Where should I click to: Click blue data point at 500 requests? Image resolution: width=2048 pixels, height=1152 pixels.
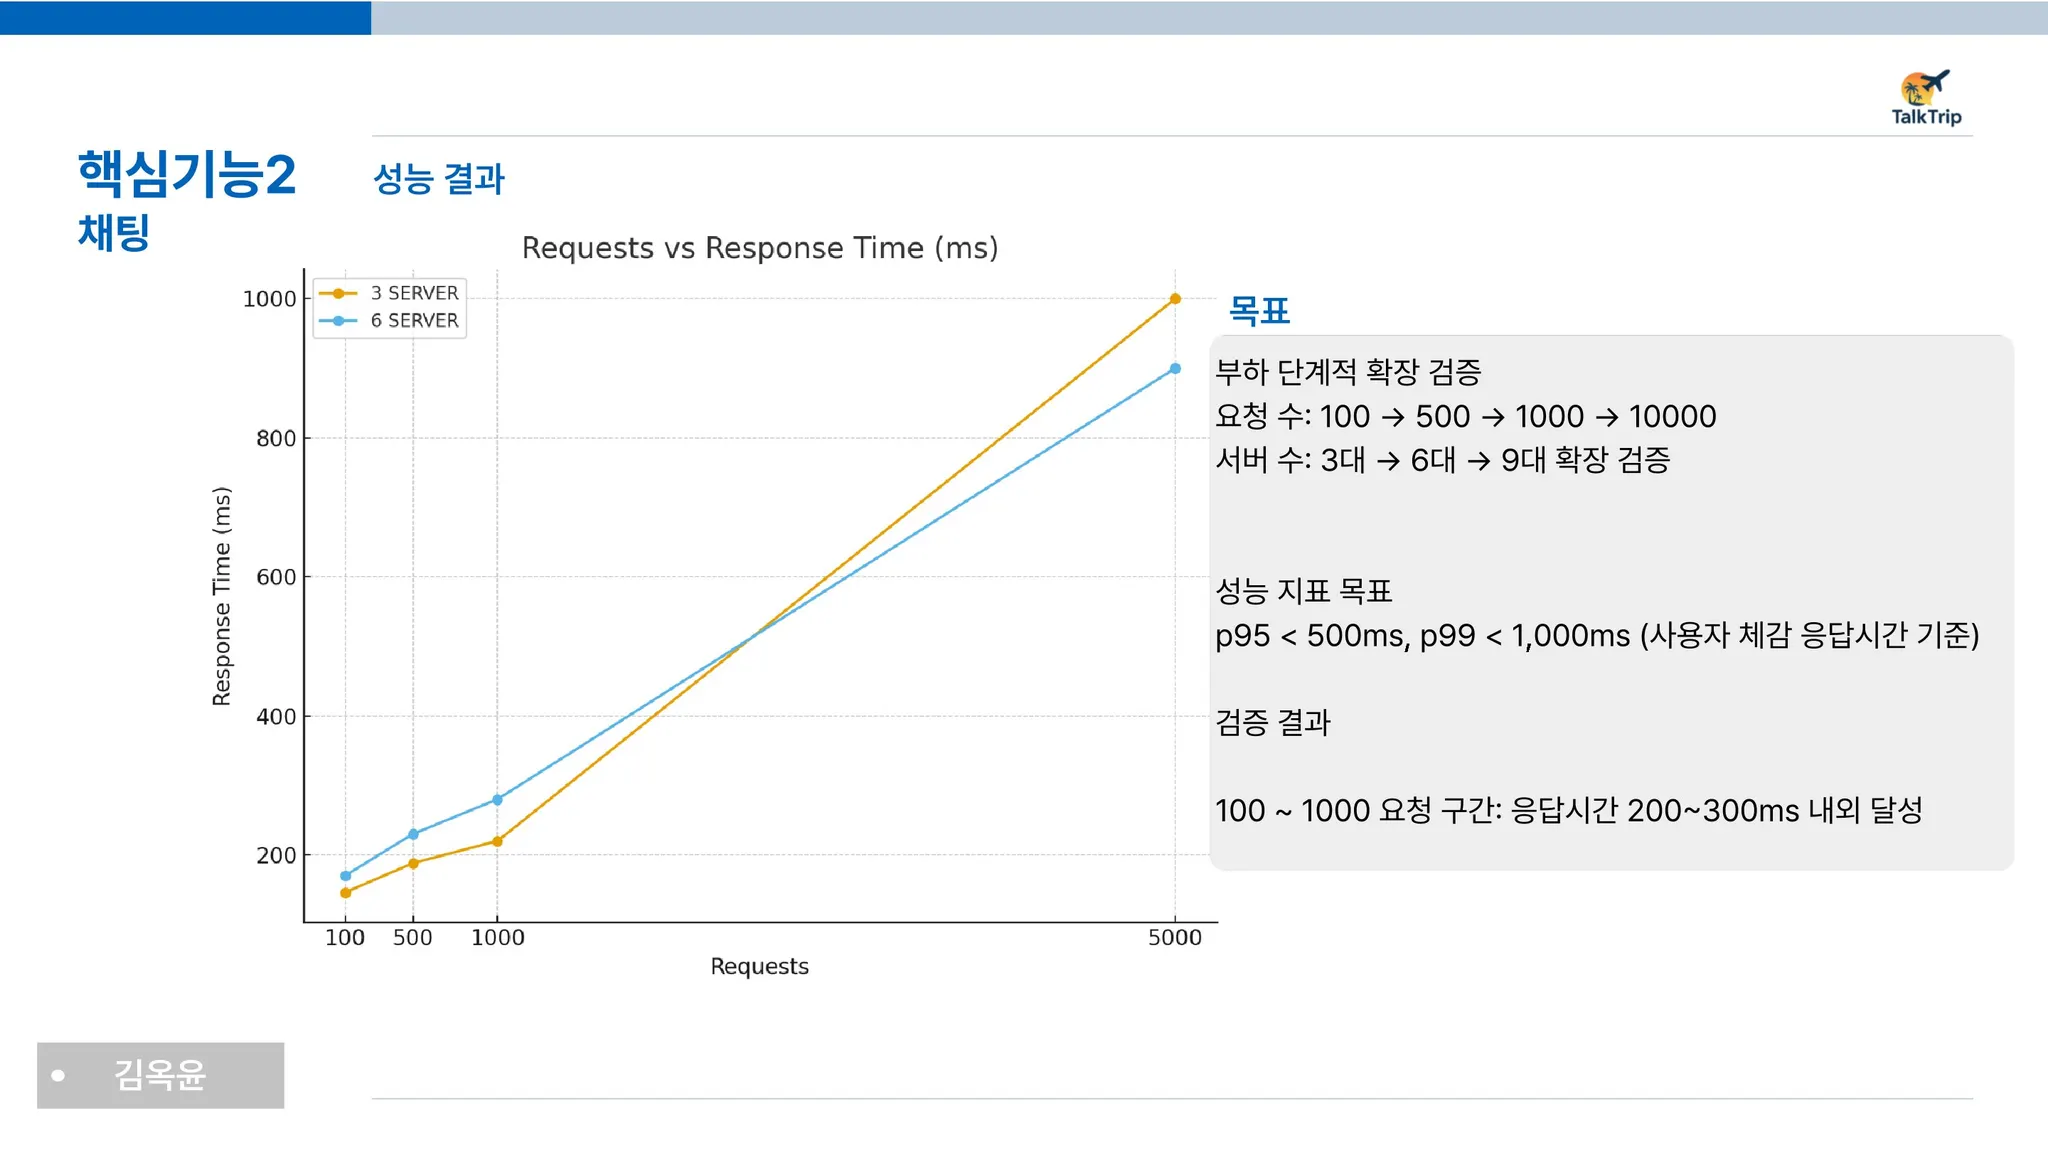pyautogui.click(x=413, y=834)
